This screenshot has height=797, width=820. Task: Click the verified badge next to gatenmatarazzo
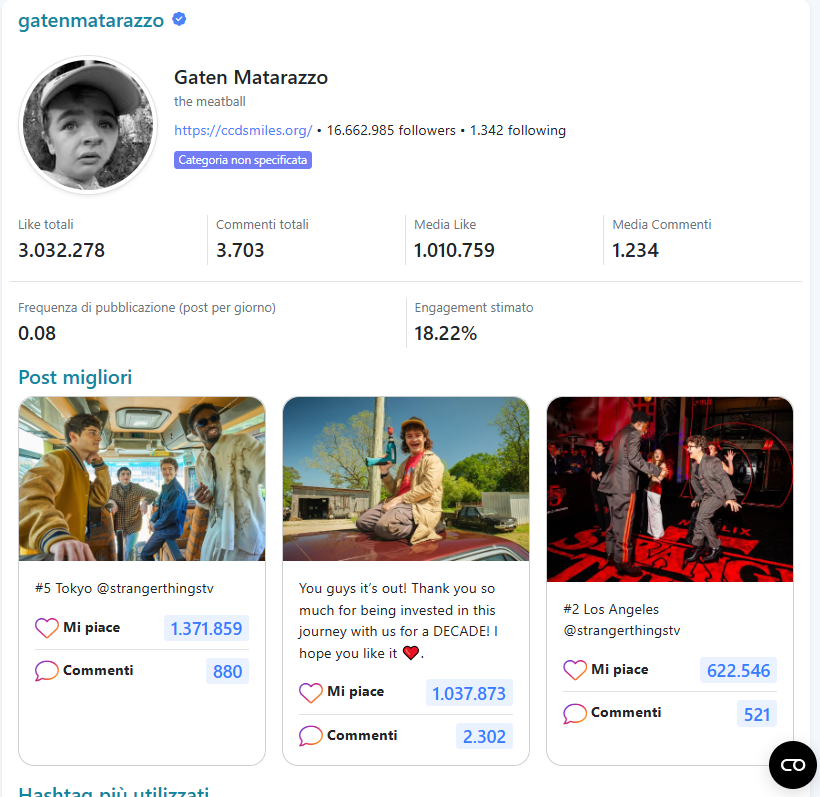click(x=179, y=20)
